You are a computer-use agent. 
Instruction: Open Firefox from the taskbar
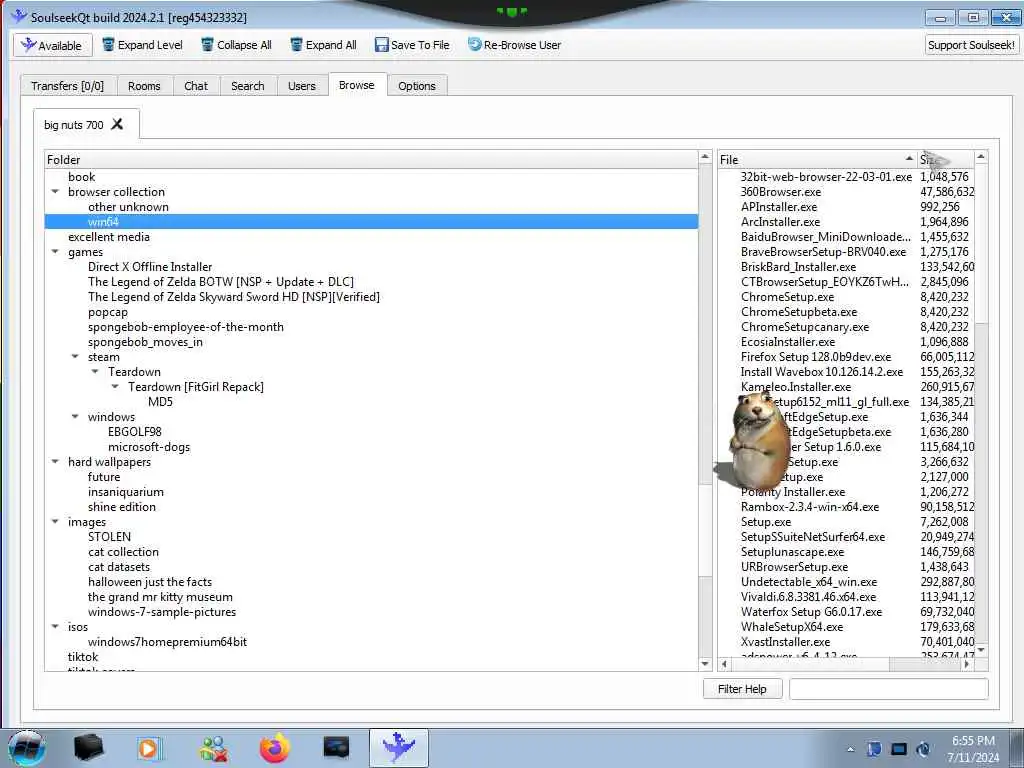pyautogui.click(x=275, y=748)
